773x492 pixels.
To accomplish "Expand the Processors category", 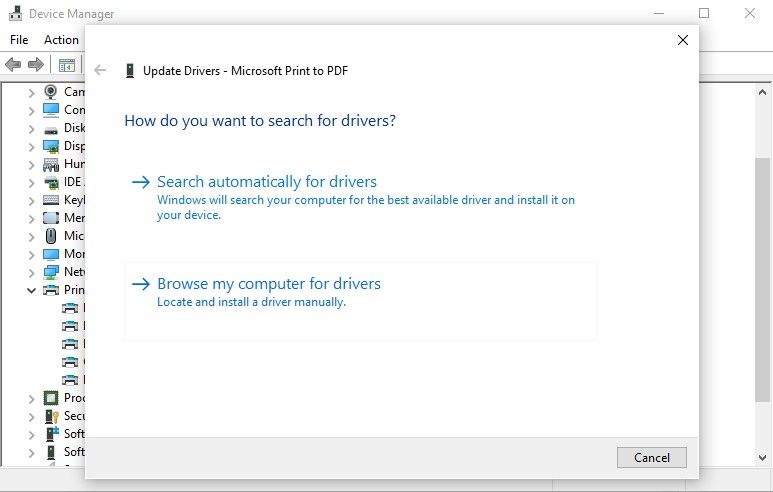I will 32,398.
